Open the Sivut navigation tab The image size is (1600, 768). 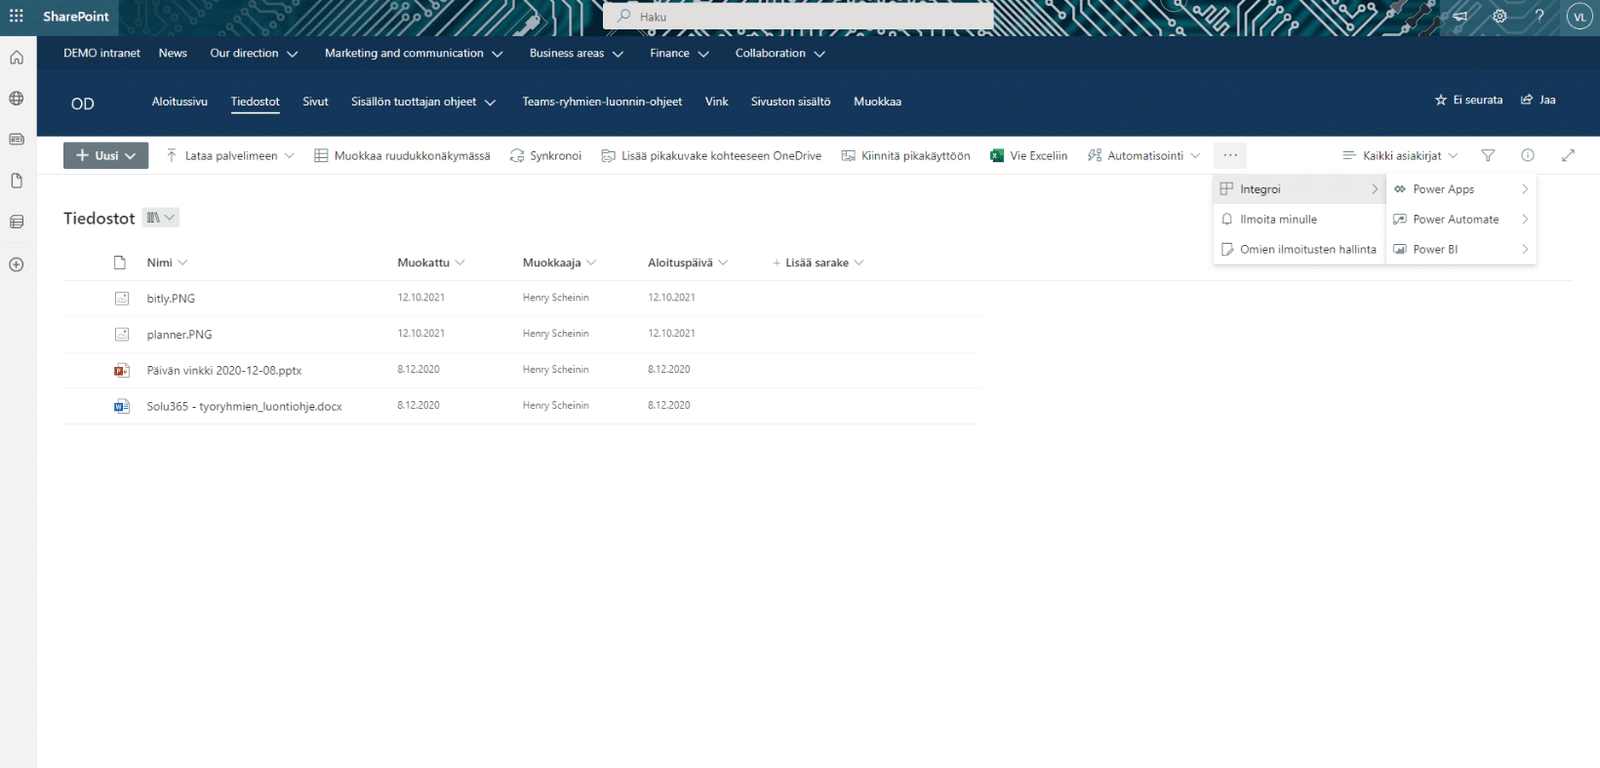(x=315, y=102)
